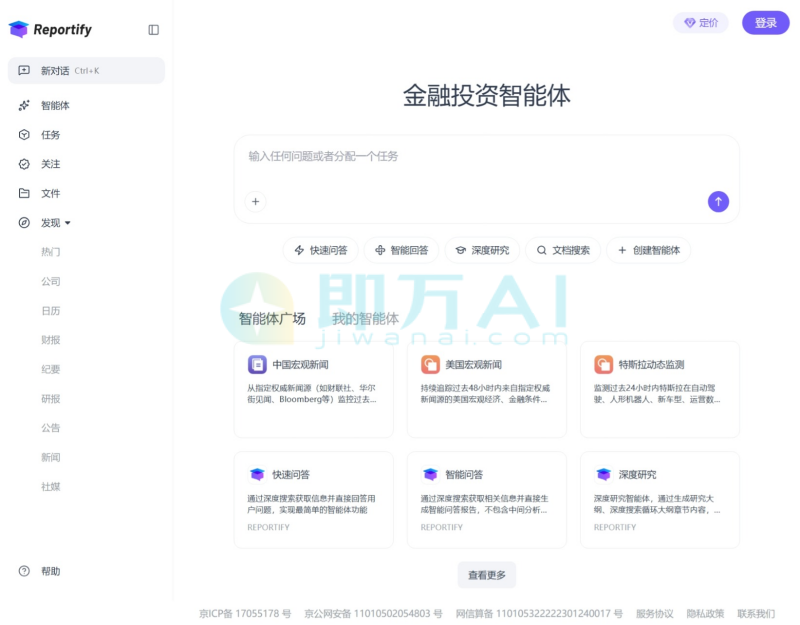Open the 定价 pricing page
The image size is (800, 625).
click(700, 22)
